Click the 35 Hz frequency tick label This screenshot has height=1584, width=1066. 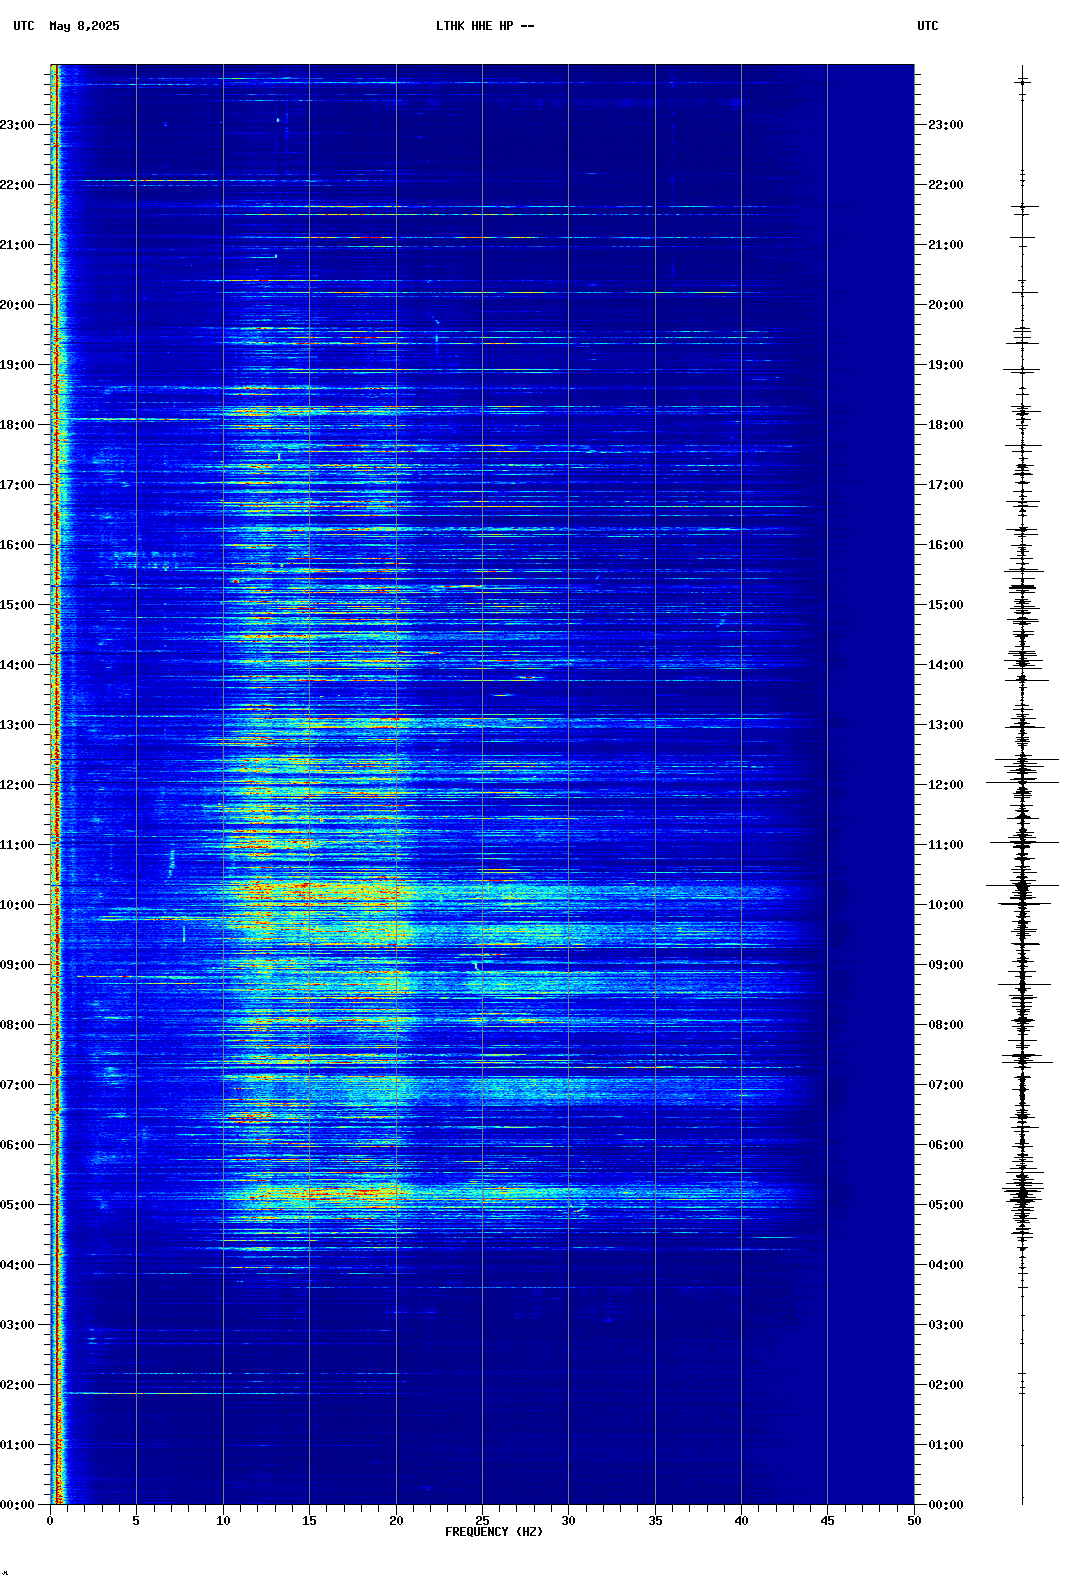[655, 1521]
